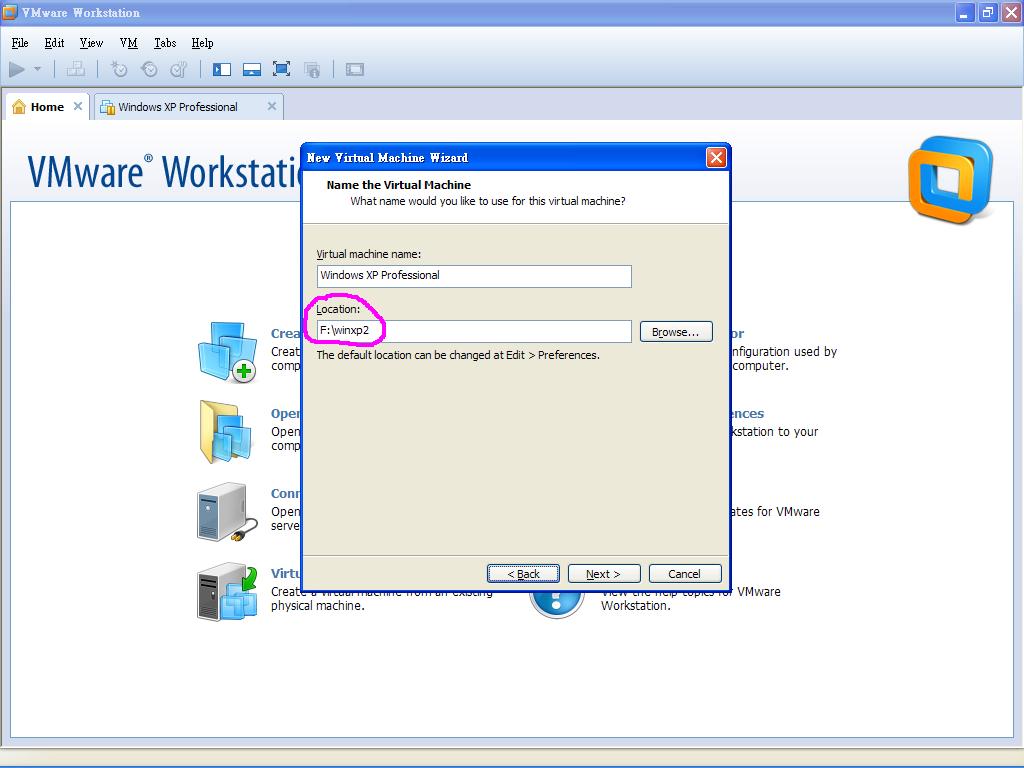Click the Virtual machine name field
The width and height of the screenshot is (1024, 768).
[x=474, y=276]
